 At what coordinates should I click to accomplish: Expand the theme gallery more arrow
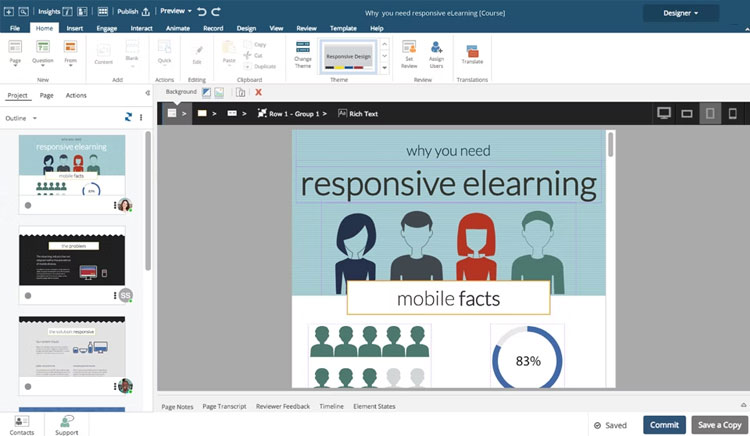[385, 68]
